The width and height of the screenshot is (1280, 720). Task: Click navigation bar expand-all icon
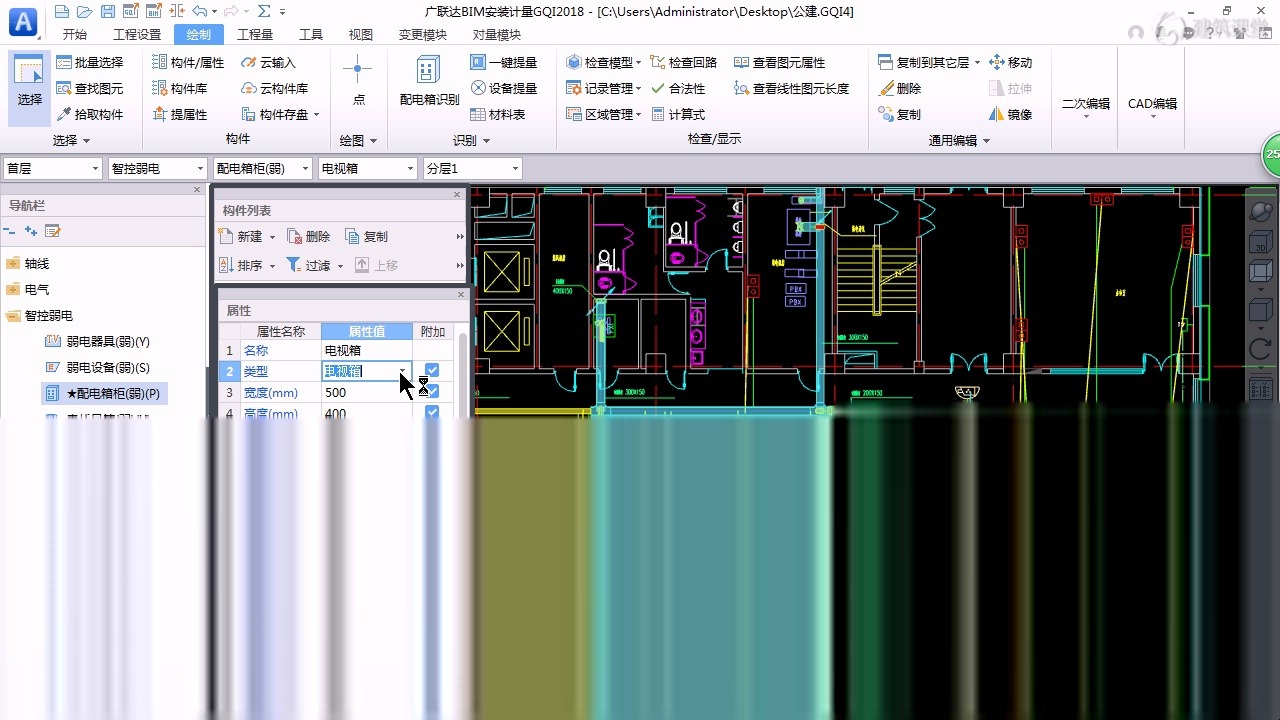(31, 231)
